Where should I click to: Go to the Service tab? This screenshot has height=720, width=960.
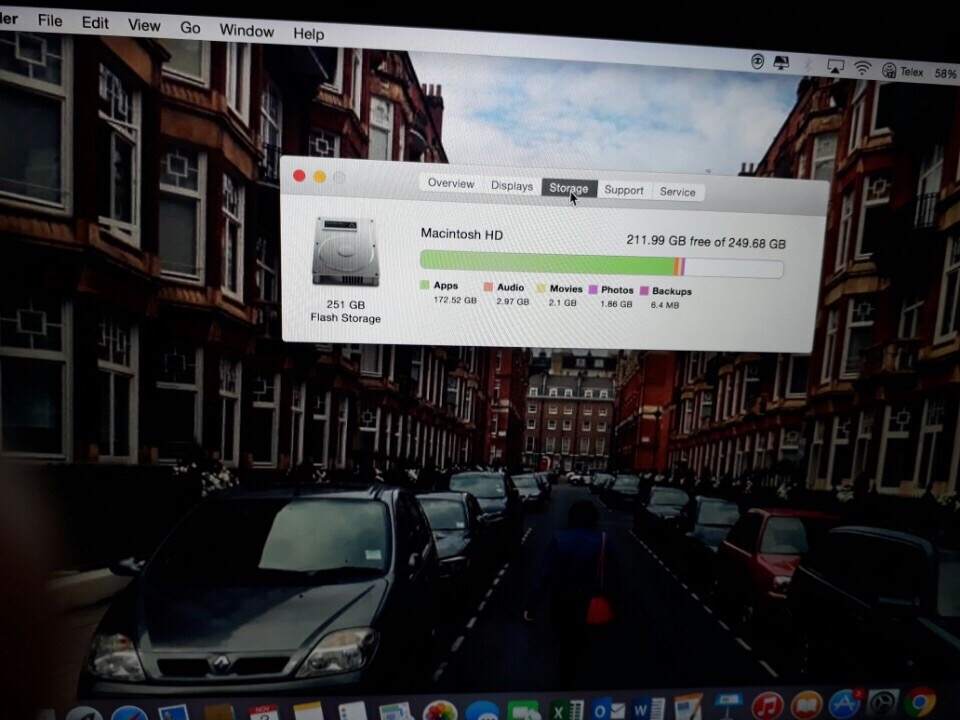point(677,192)
